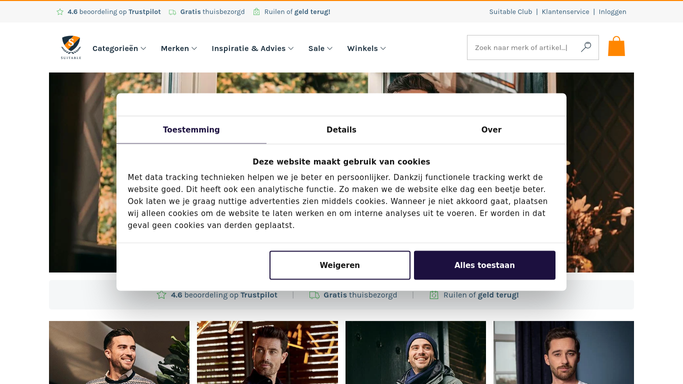This screenshot has width=683, height=384.
Task: Click the Suitable shield logo
Action: [71, 47]
